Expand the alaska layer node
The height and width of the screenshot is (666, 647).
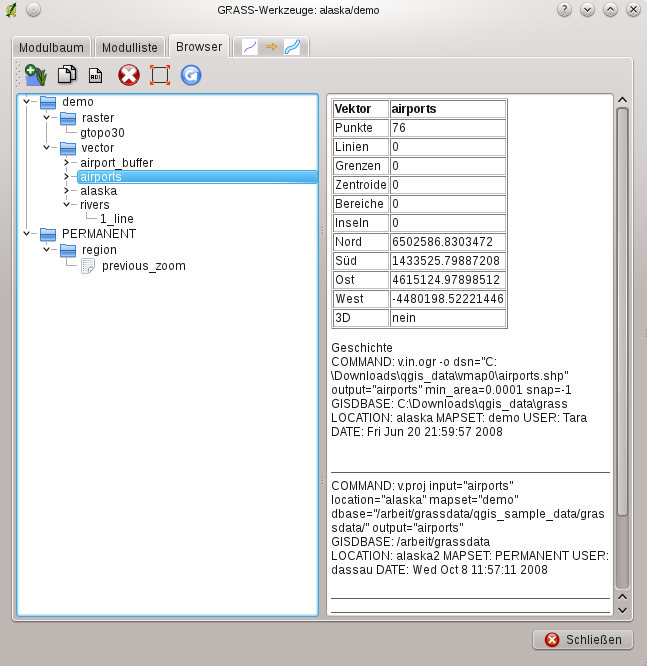[x=66, y=190]
